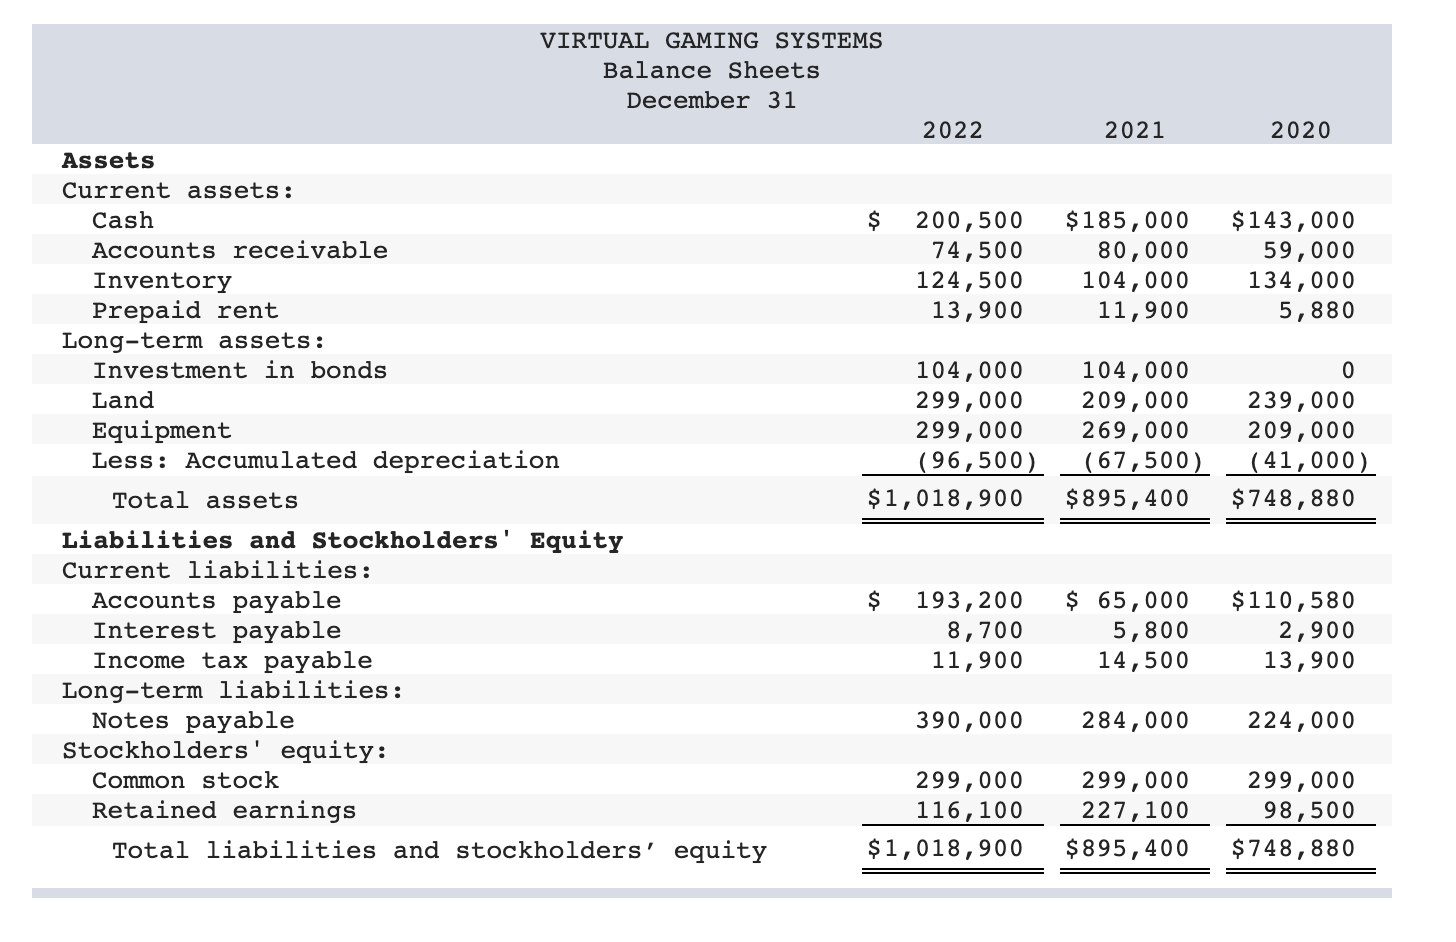Click Accounts payable 2021 value $65,000
The height and width of the screenshot is (942, 1456).
coord(1128,601)
